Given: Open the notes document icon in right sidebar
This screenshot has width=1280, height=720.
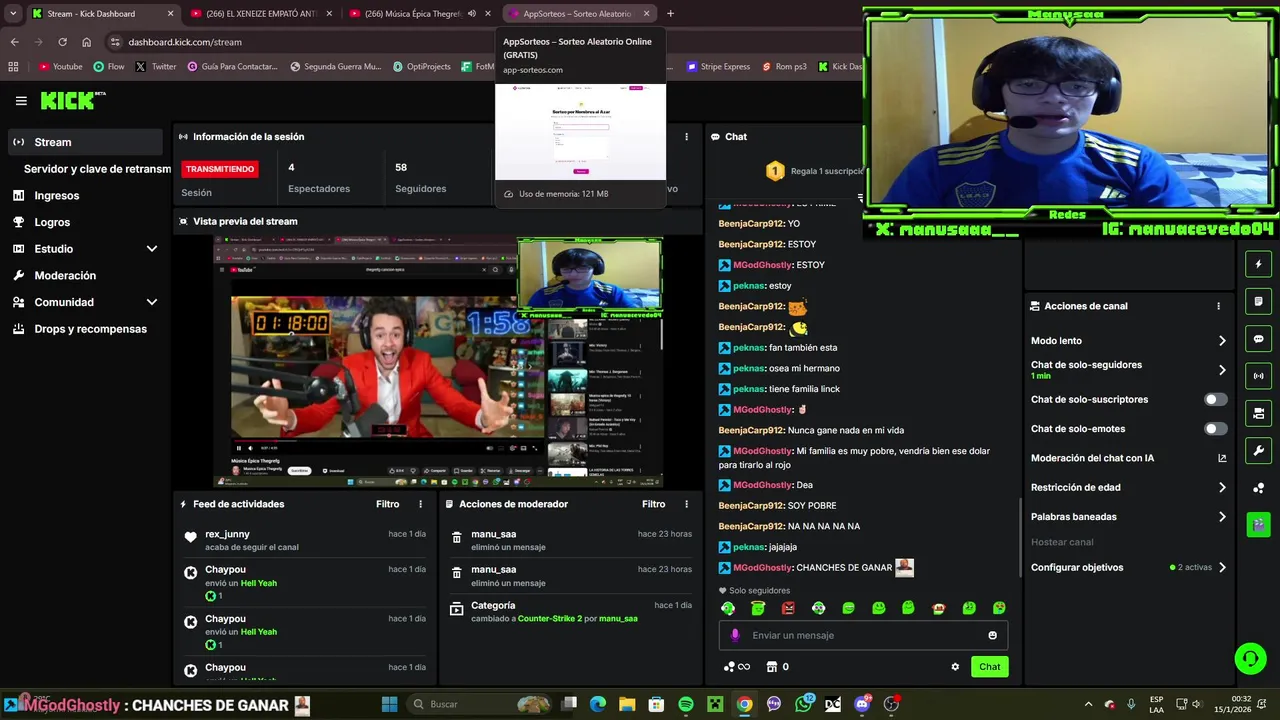Looking at the screenshot, I should (x=1258, y=301).
